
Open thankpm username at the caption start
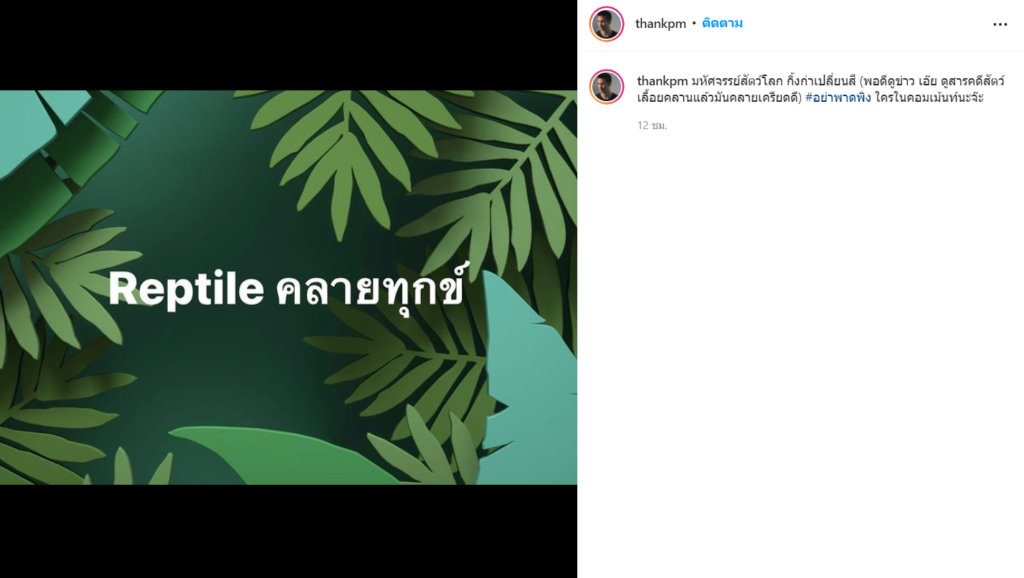point(662,81)
